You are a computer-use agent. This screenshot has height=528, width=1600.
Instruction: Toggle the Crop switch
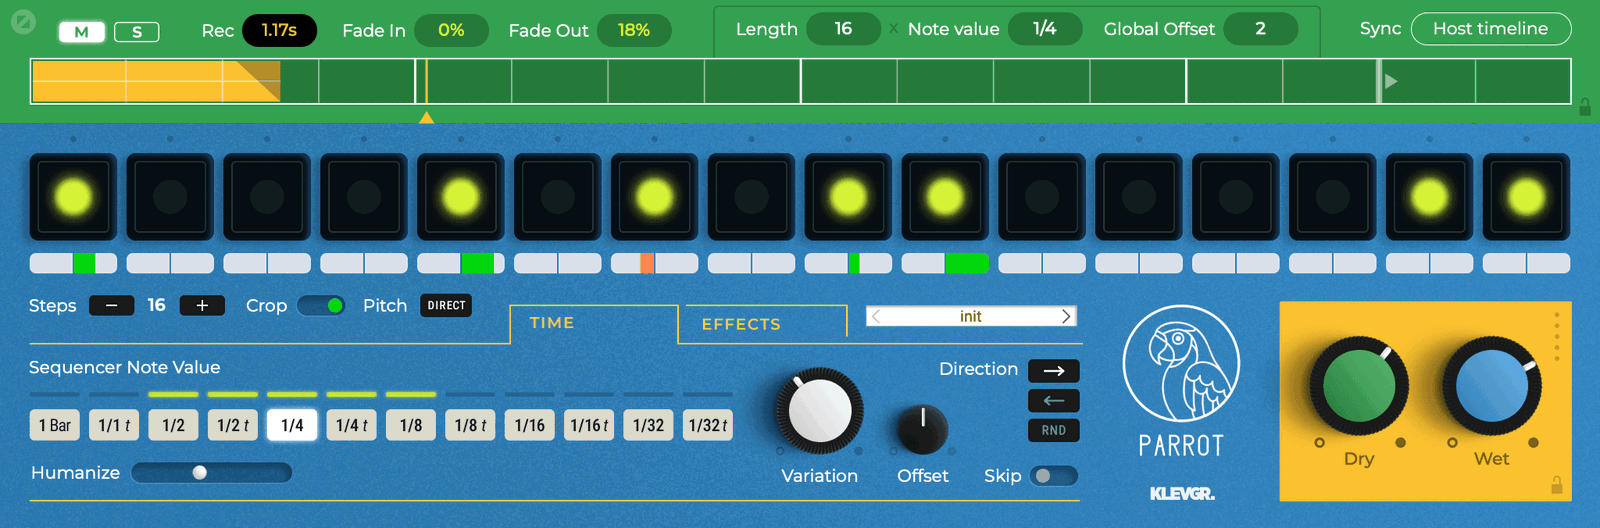pos(322,306)
